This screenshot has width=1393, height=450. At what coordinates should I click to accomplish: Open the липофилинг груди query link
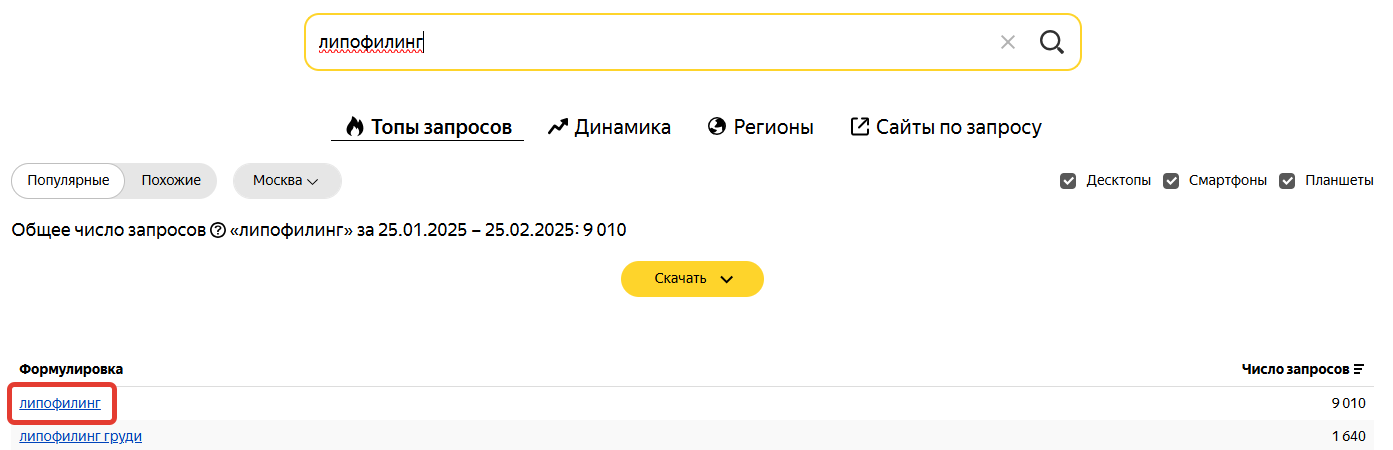coord(80,436)
